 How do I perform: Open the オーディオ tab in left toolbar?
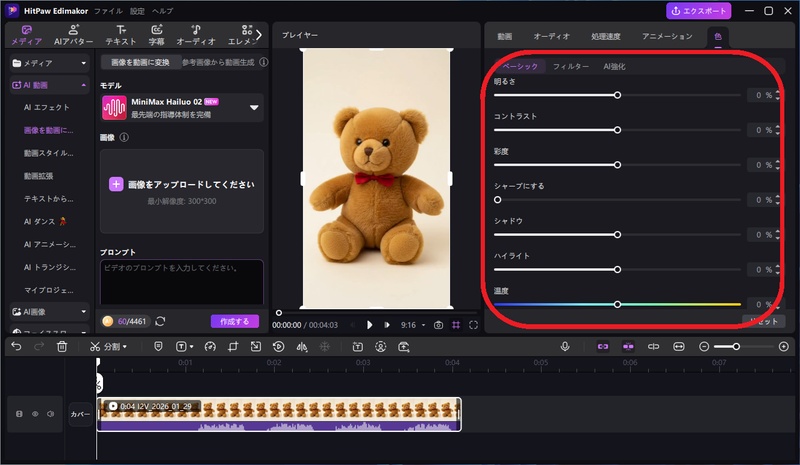coord(196,35)
